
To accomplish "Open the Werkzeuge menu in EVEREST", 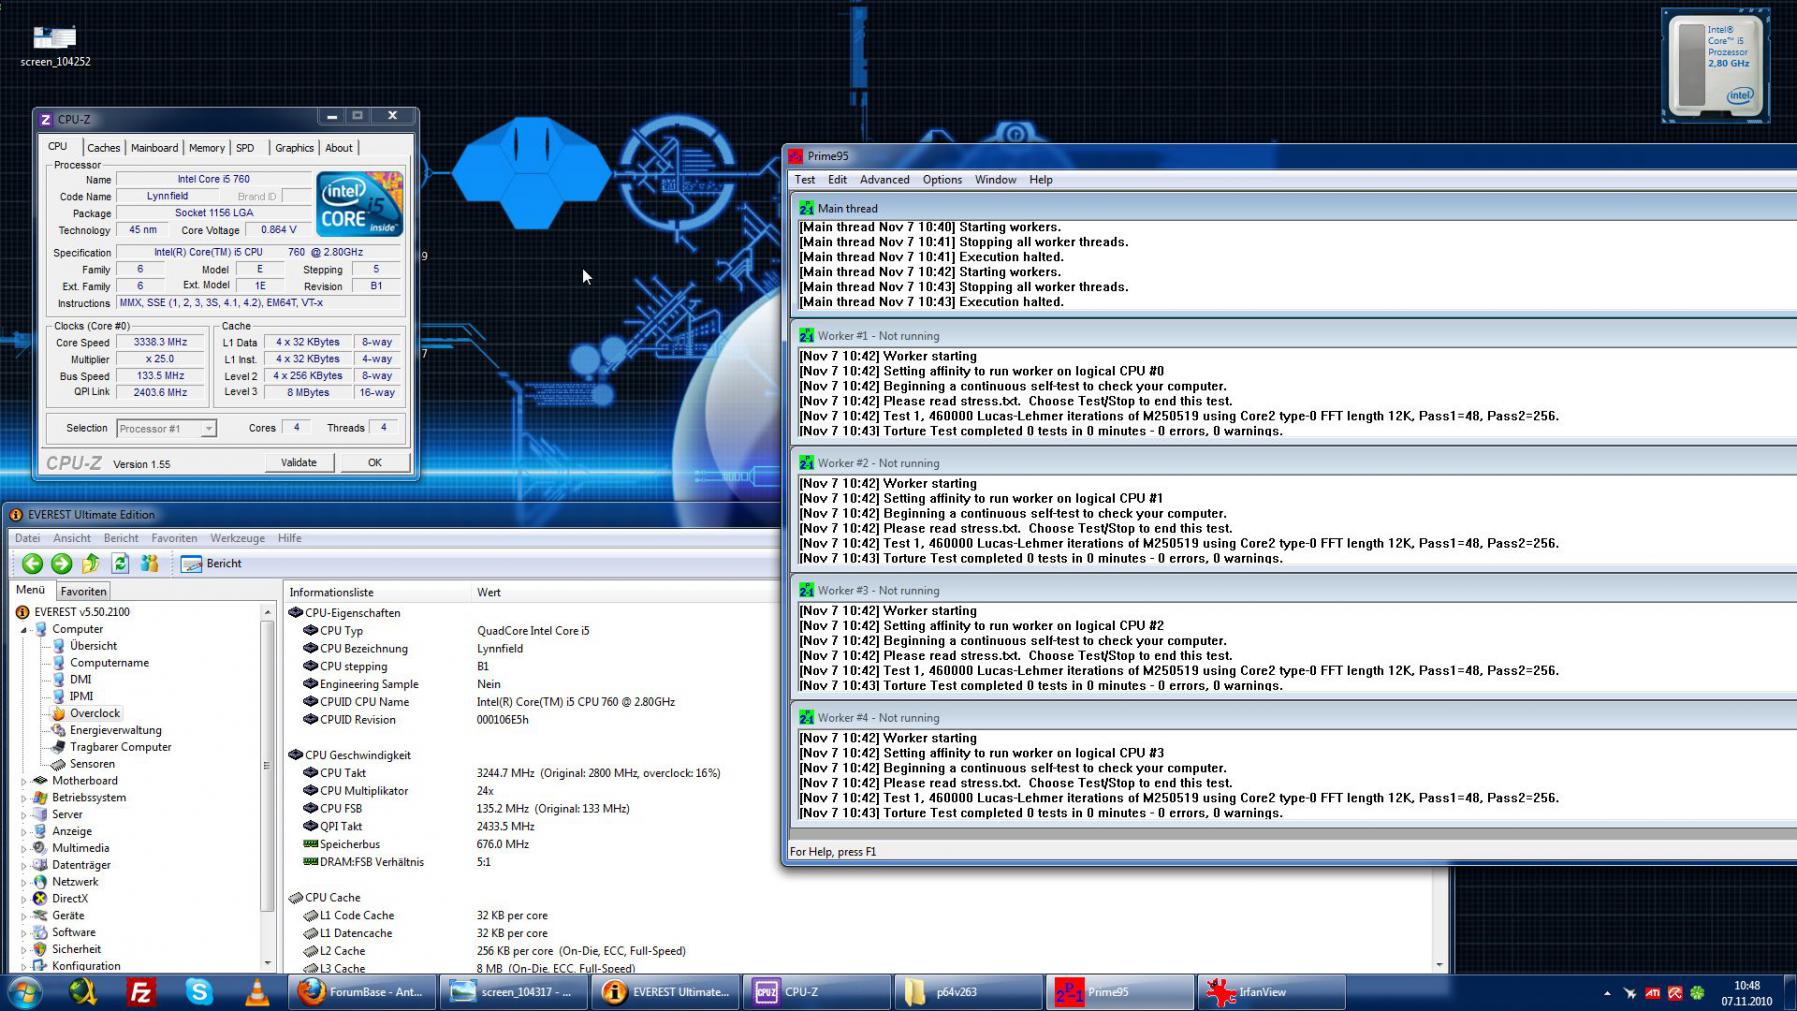I will click(x=237, y=538).
